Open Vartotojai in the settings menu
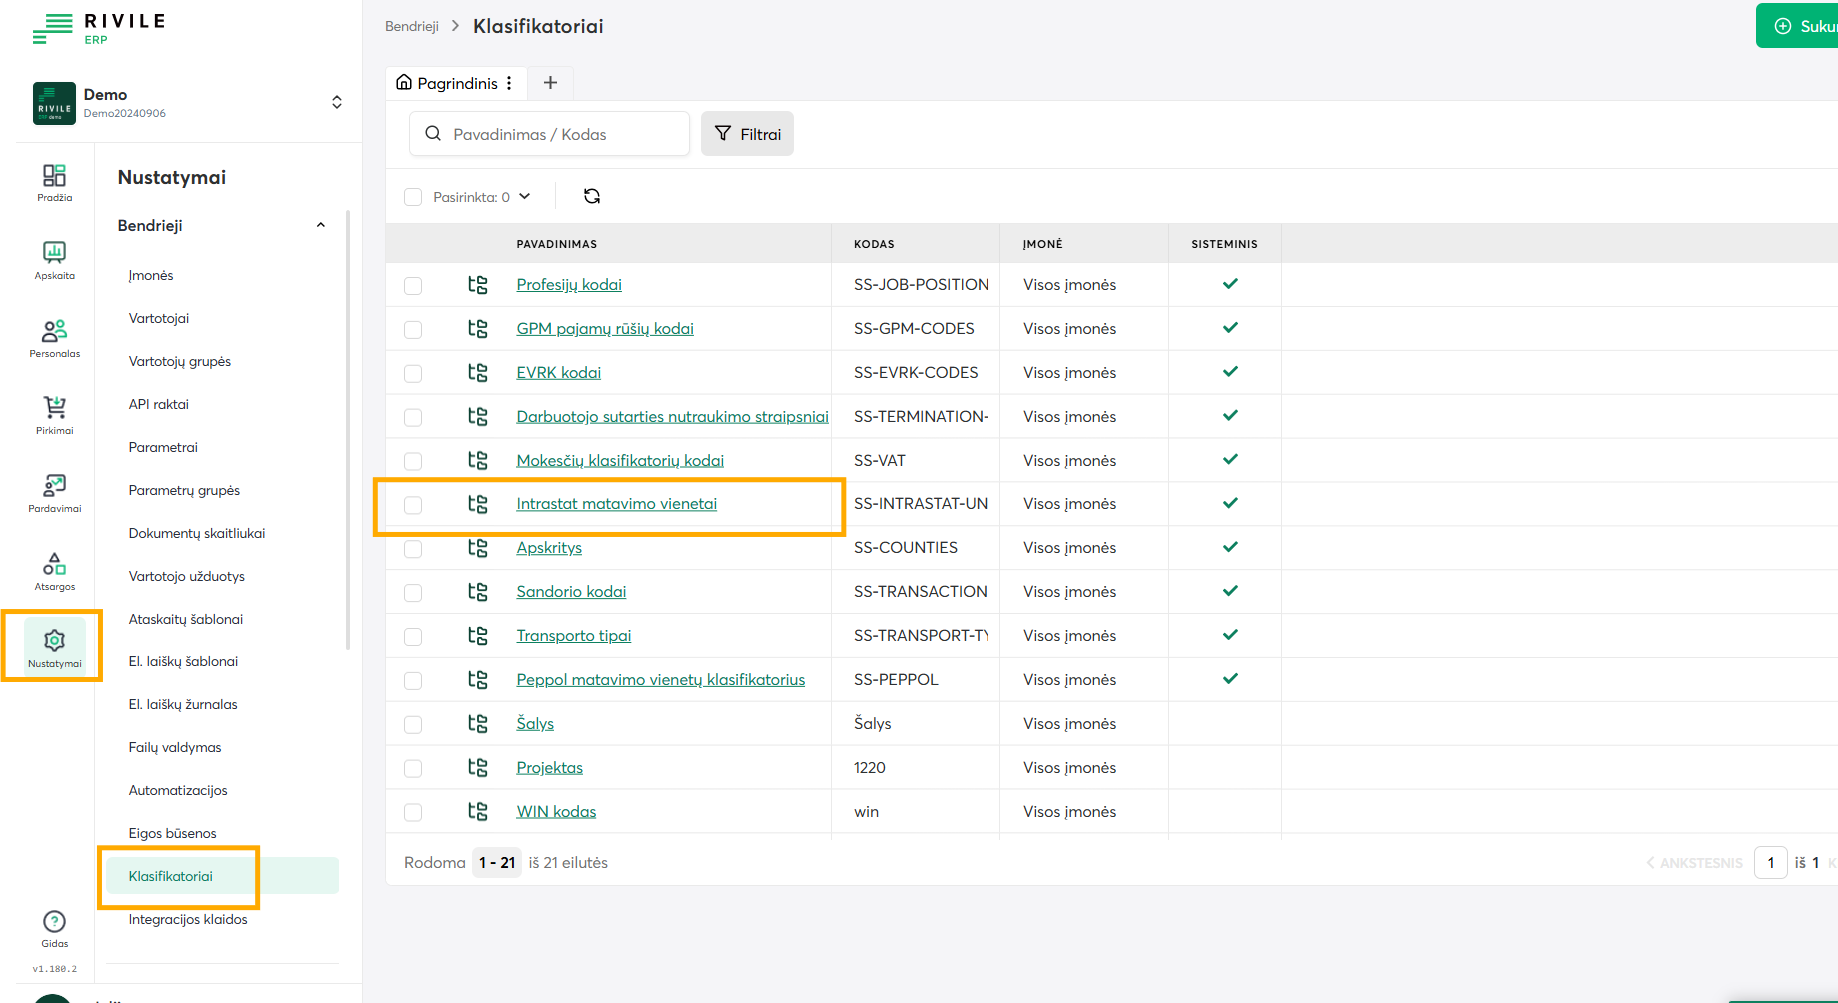Image resolution: width=1838 pixels, height=1003 pixels. click(159, 318)
